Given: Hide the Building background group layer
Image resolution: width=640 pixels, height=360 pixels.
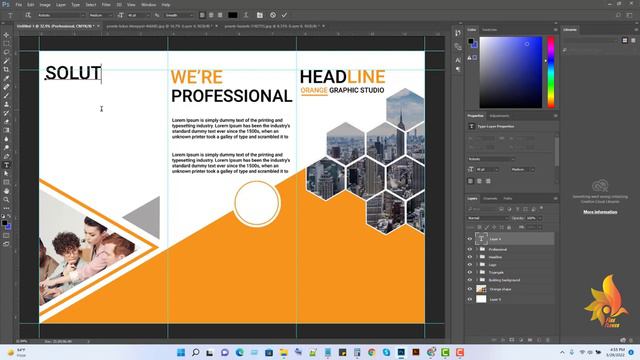Looking at the screenshot, I should pyautogui.click(x=469, y=280).
